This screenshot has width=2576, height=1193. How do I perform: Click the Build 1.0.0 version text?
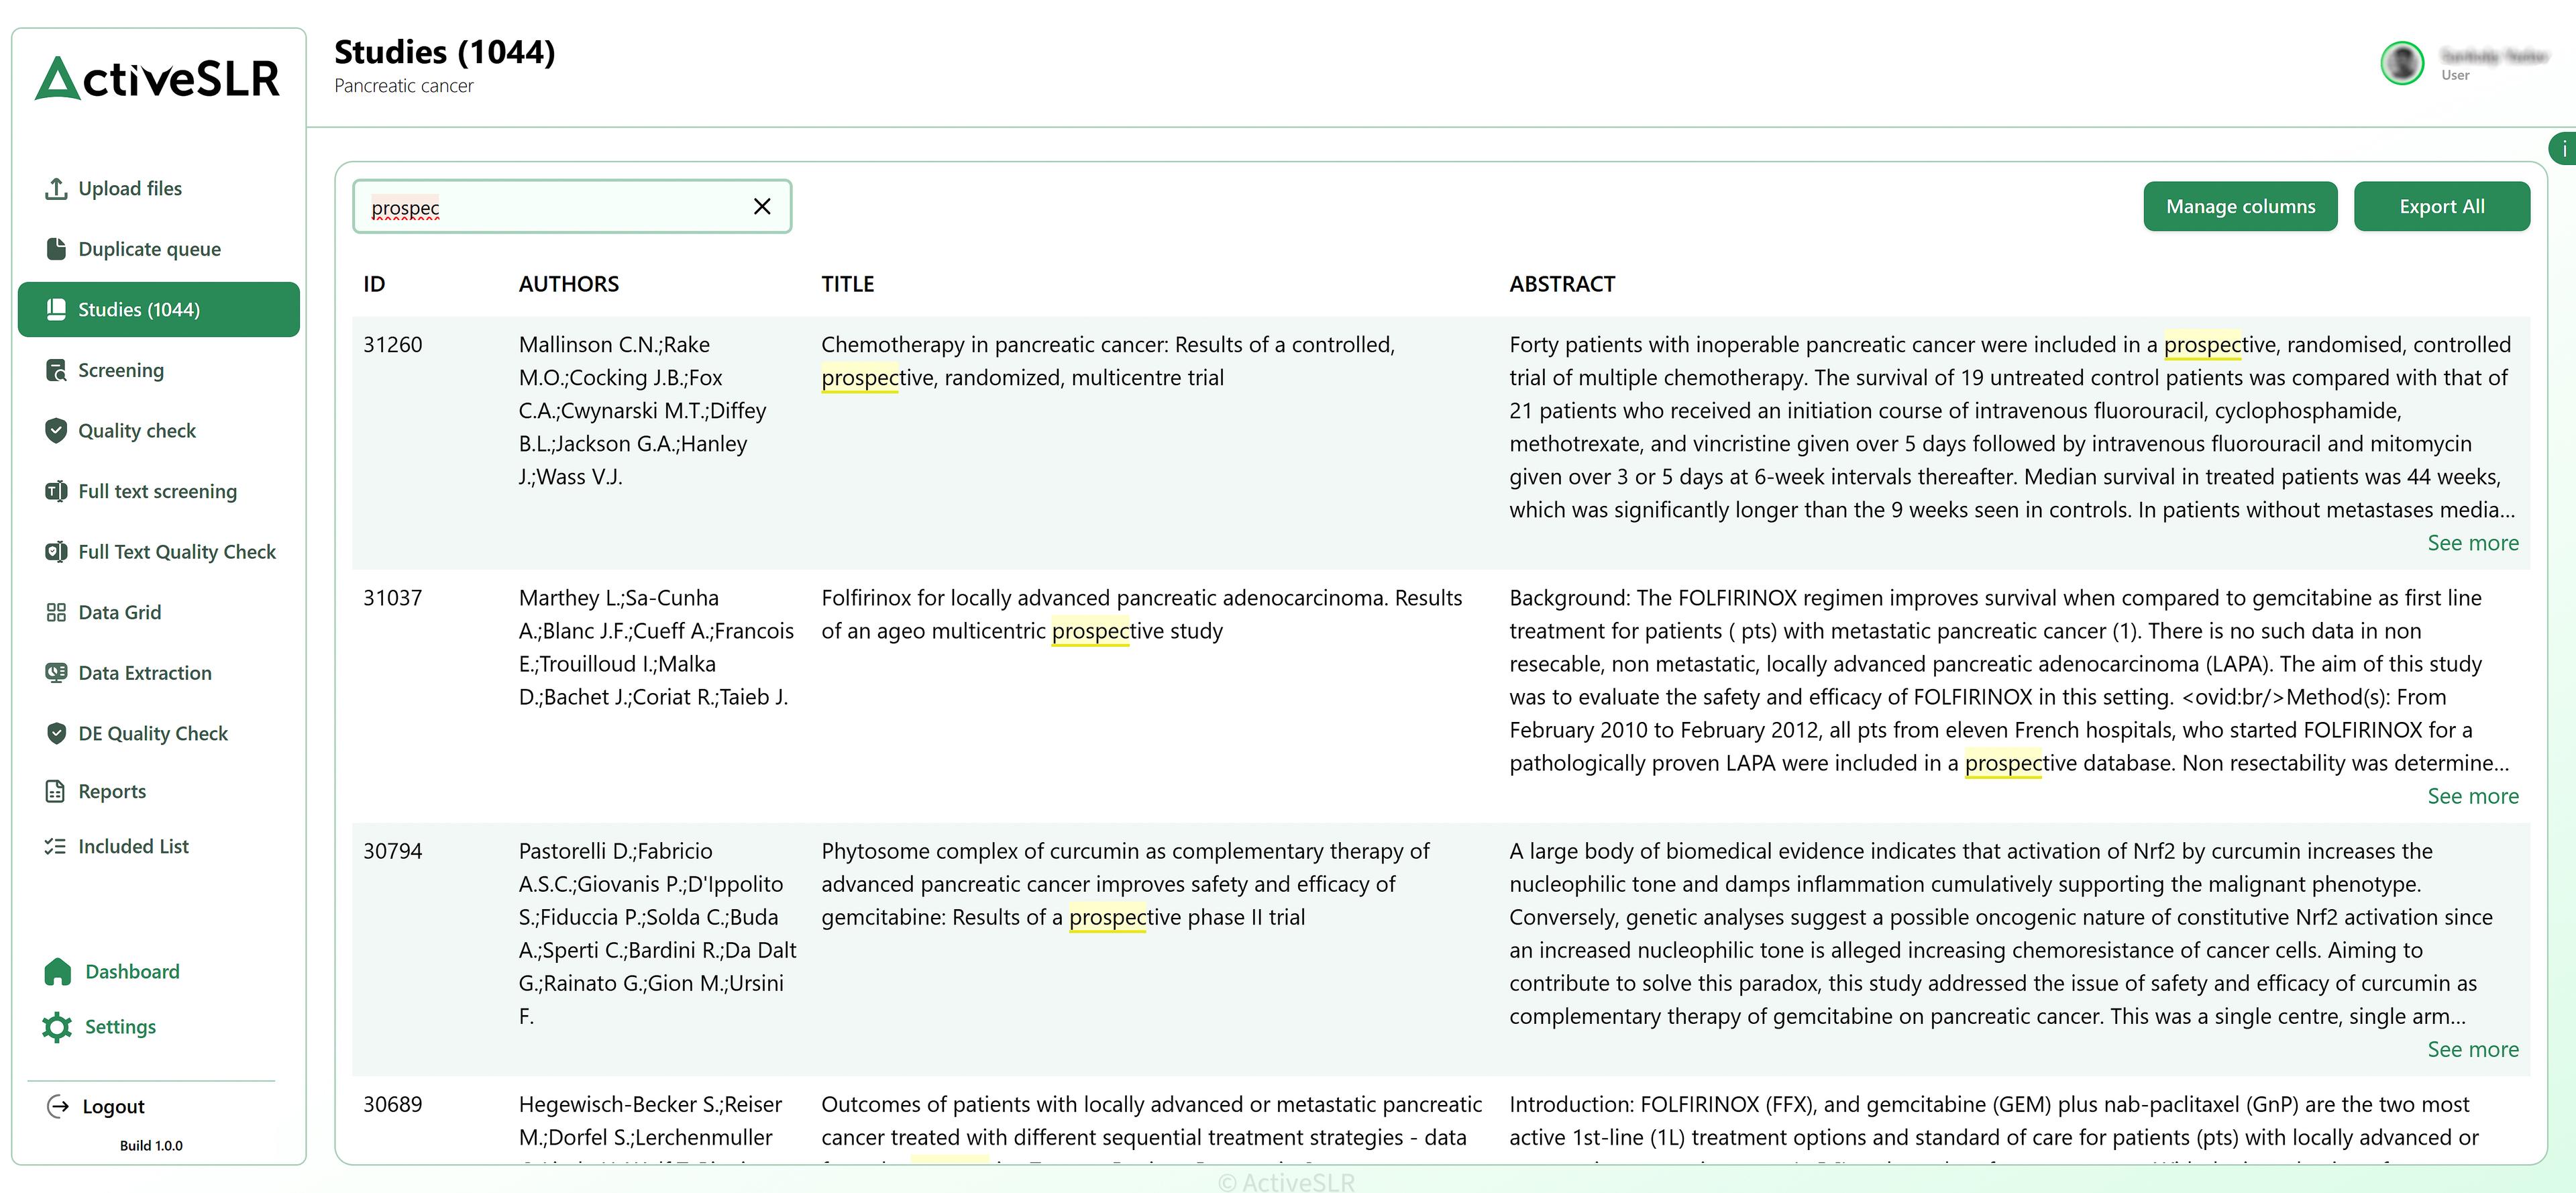[x=151, y=1146]
